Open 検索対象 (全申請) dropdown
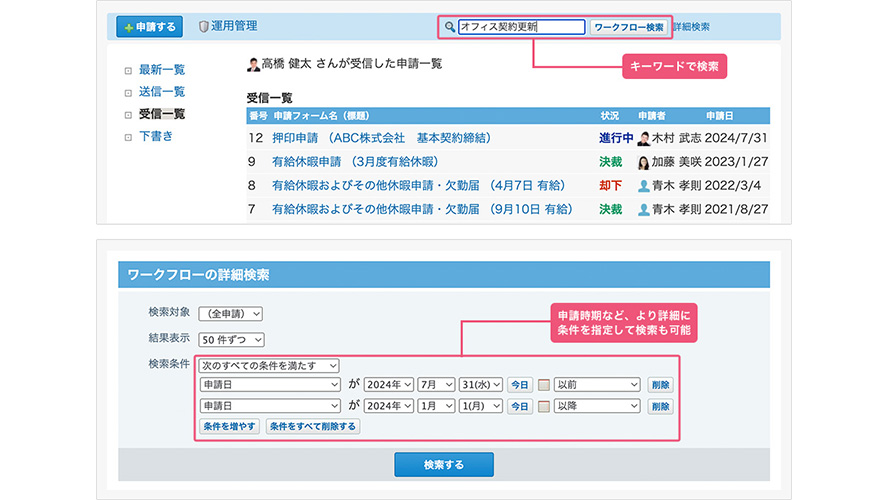The image size is (888, 500). 230,314
